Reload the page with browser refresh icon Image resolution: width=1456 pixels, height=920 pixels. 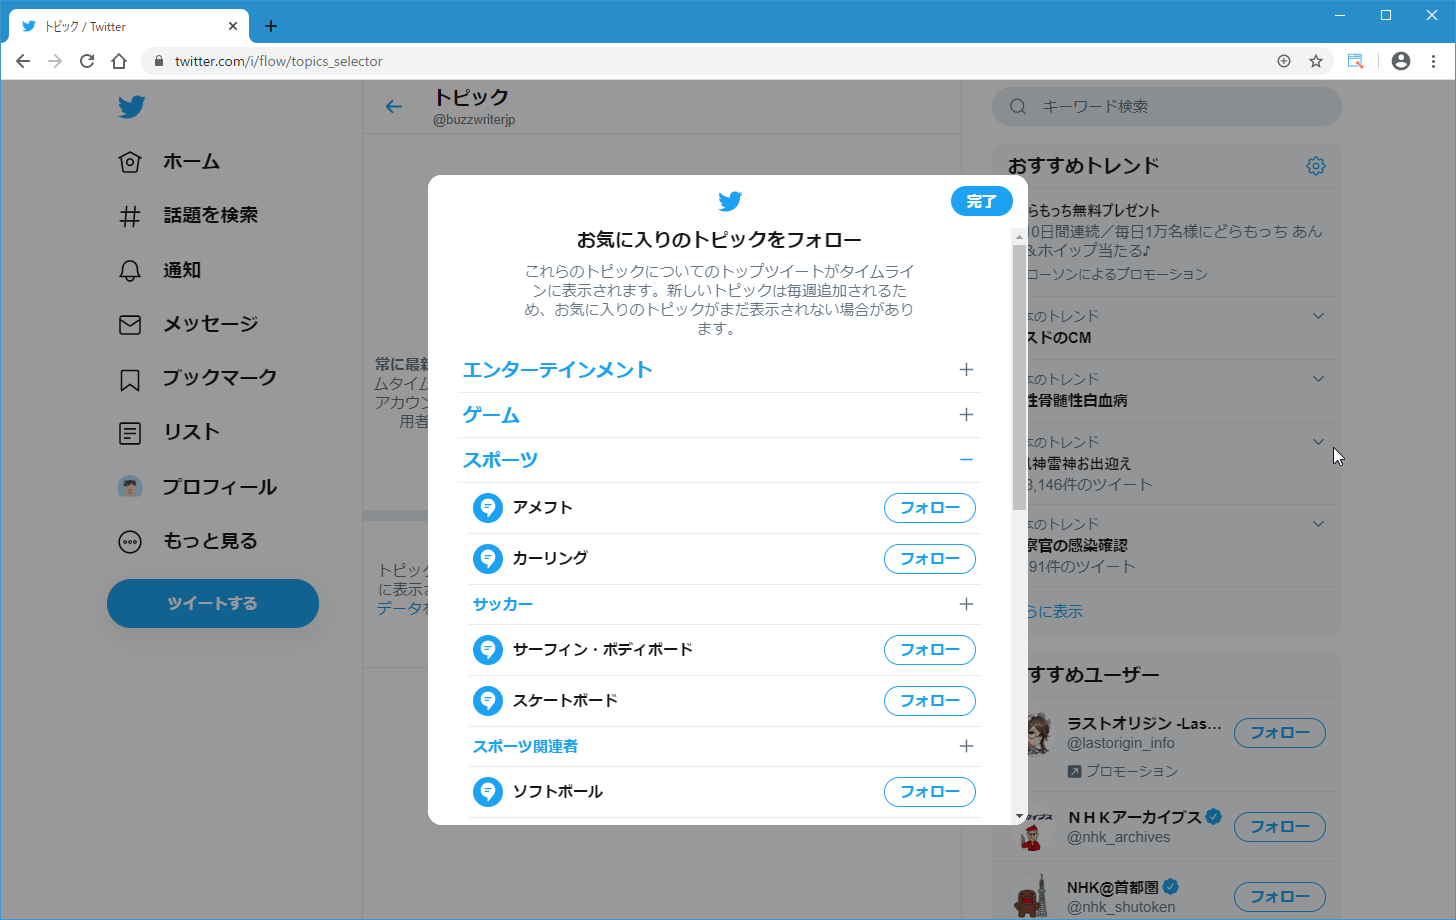(x=87, y=61)
